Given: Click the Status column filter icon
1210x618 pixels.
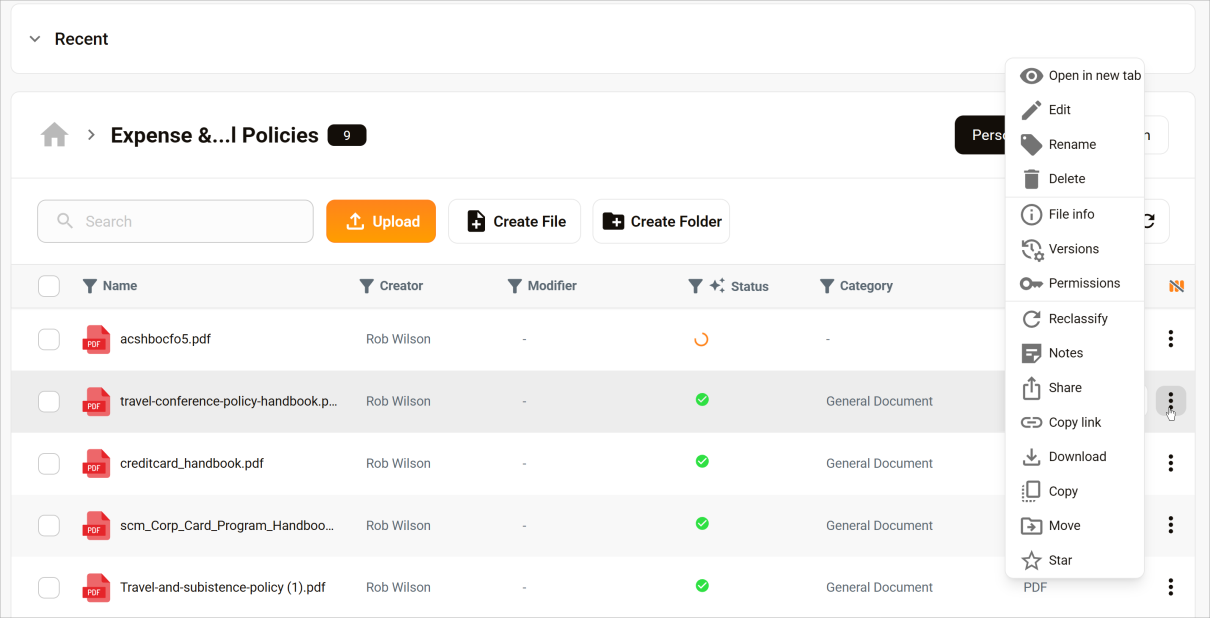Looking at the screenshot, I should (x=695, y=286).
